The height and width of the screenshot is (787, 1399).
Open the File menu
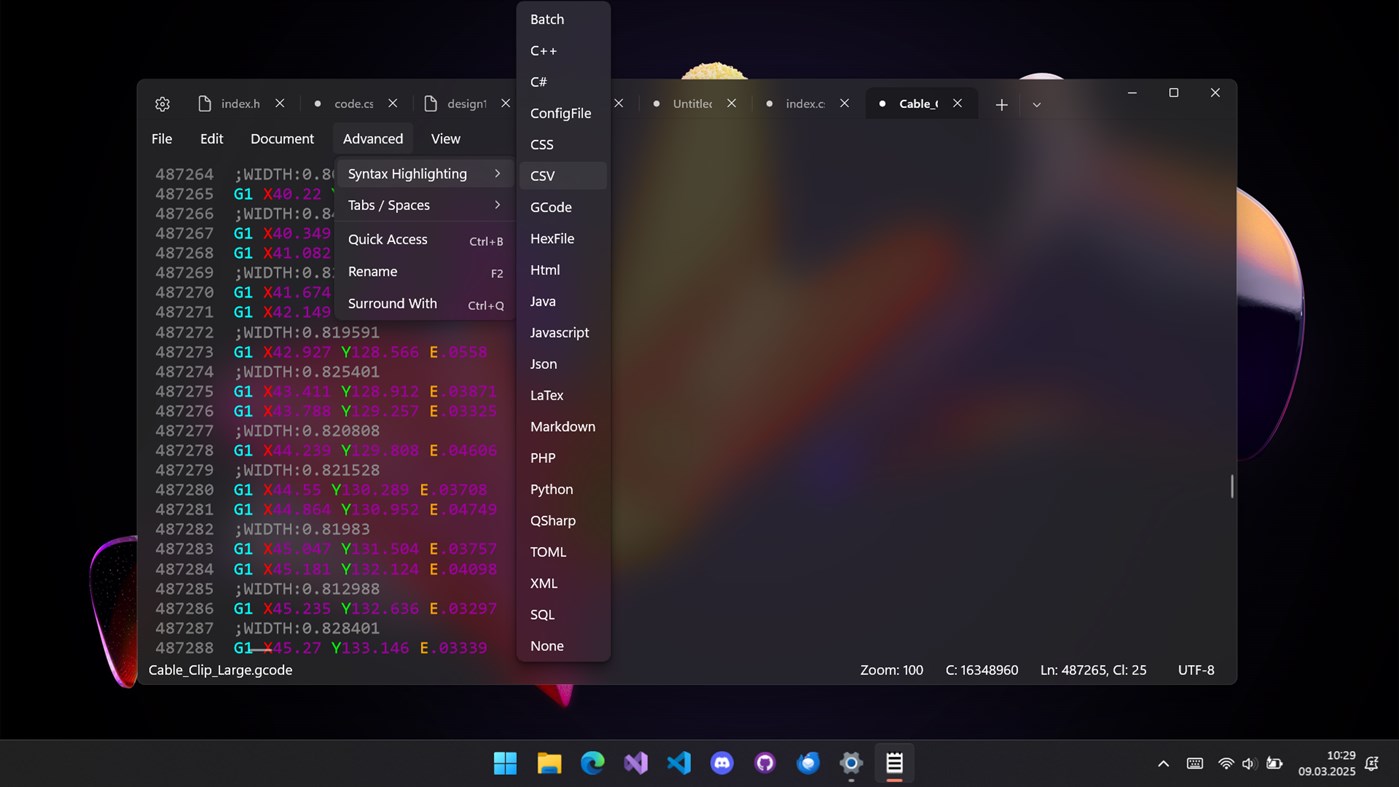pos(162,139)
